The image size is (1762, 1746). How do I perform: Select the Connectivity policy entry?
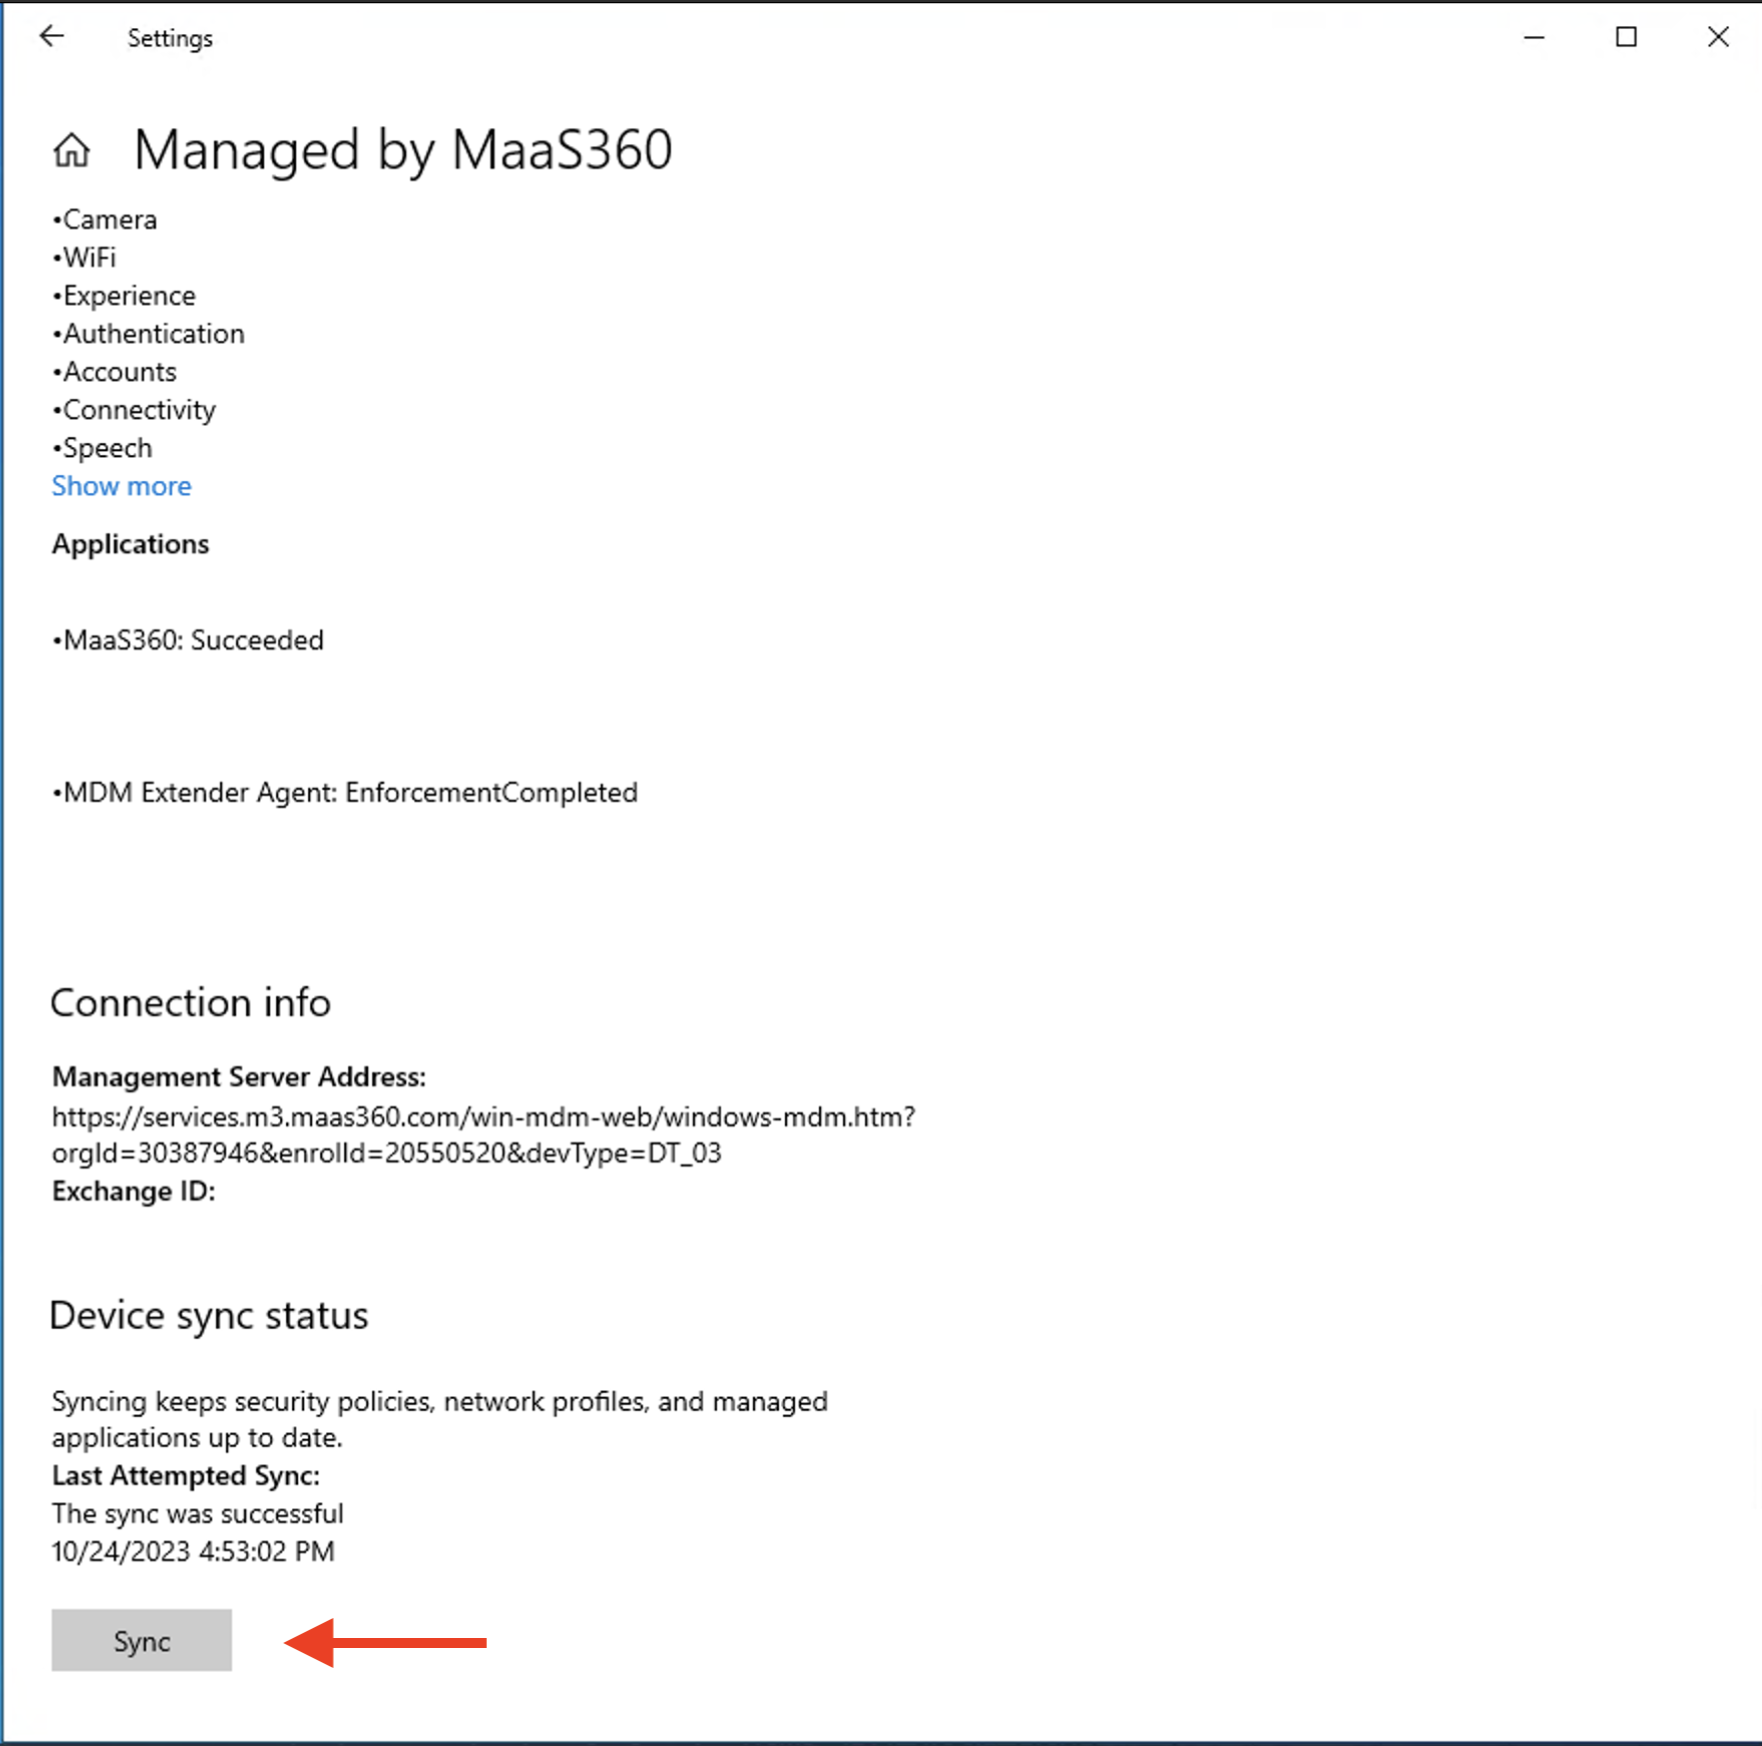pyautogui.click(x=134, y=410)
